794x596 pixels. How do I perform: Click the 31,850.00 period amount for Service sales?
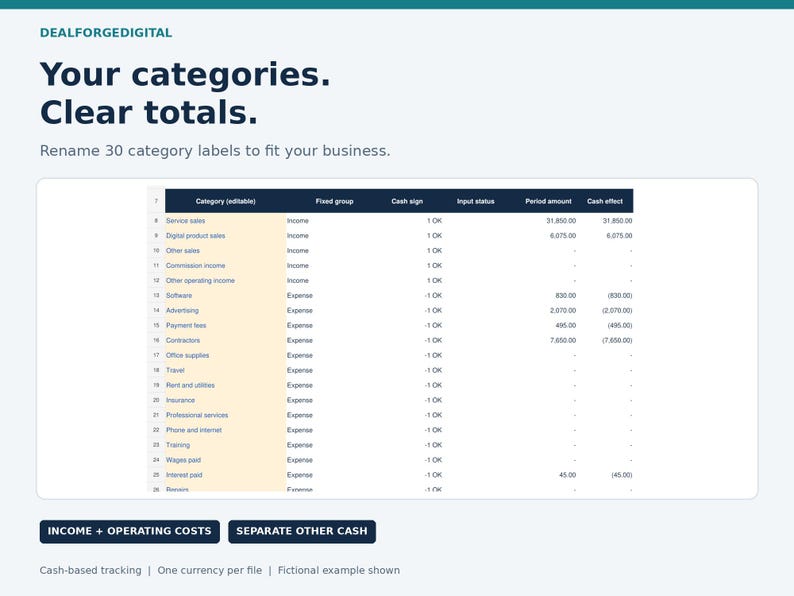[x=561, y=221]
